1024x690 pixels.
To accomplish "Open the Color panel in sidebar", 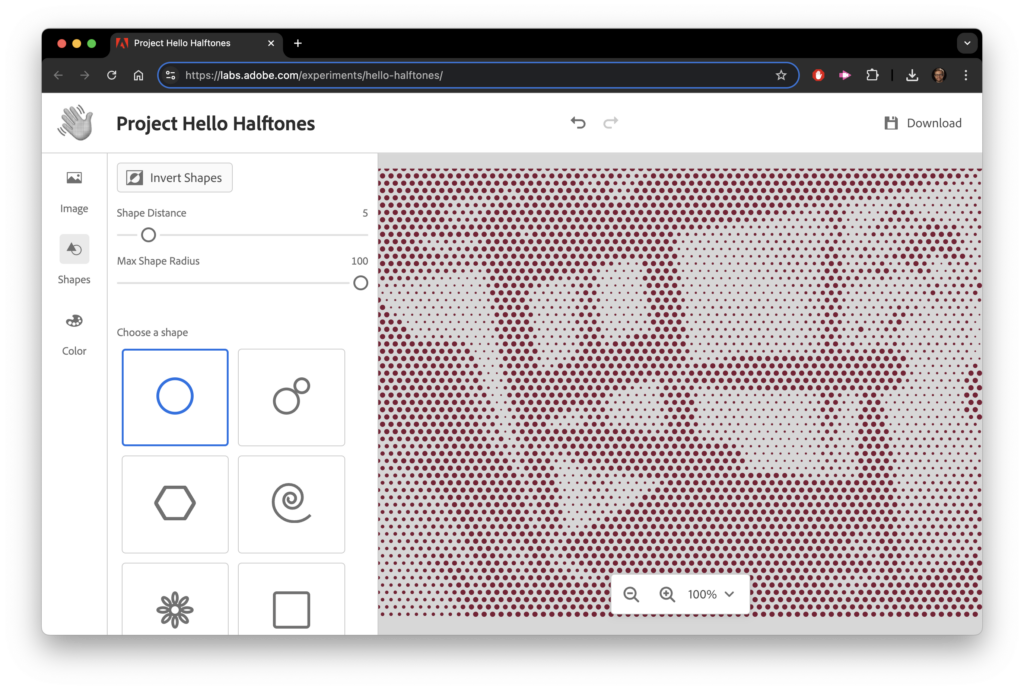I will pyautogui.click(x=74, y=334).
